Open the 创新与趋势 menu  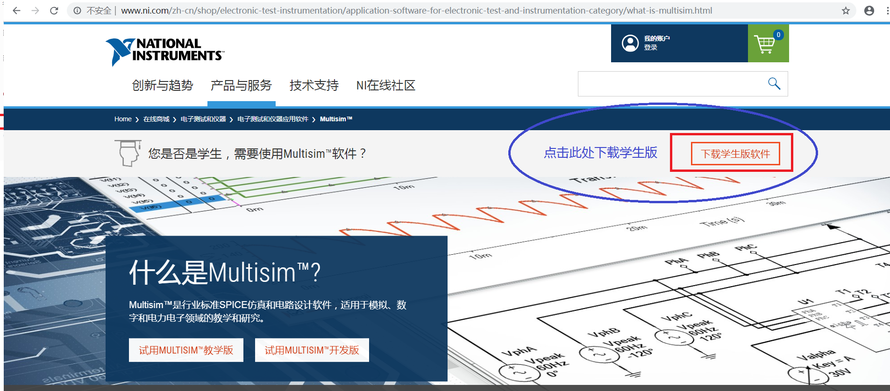162,86
